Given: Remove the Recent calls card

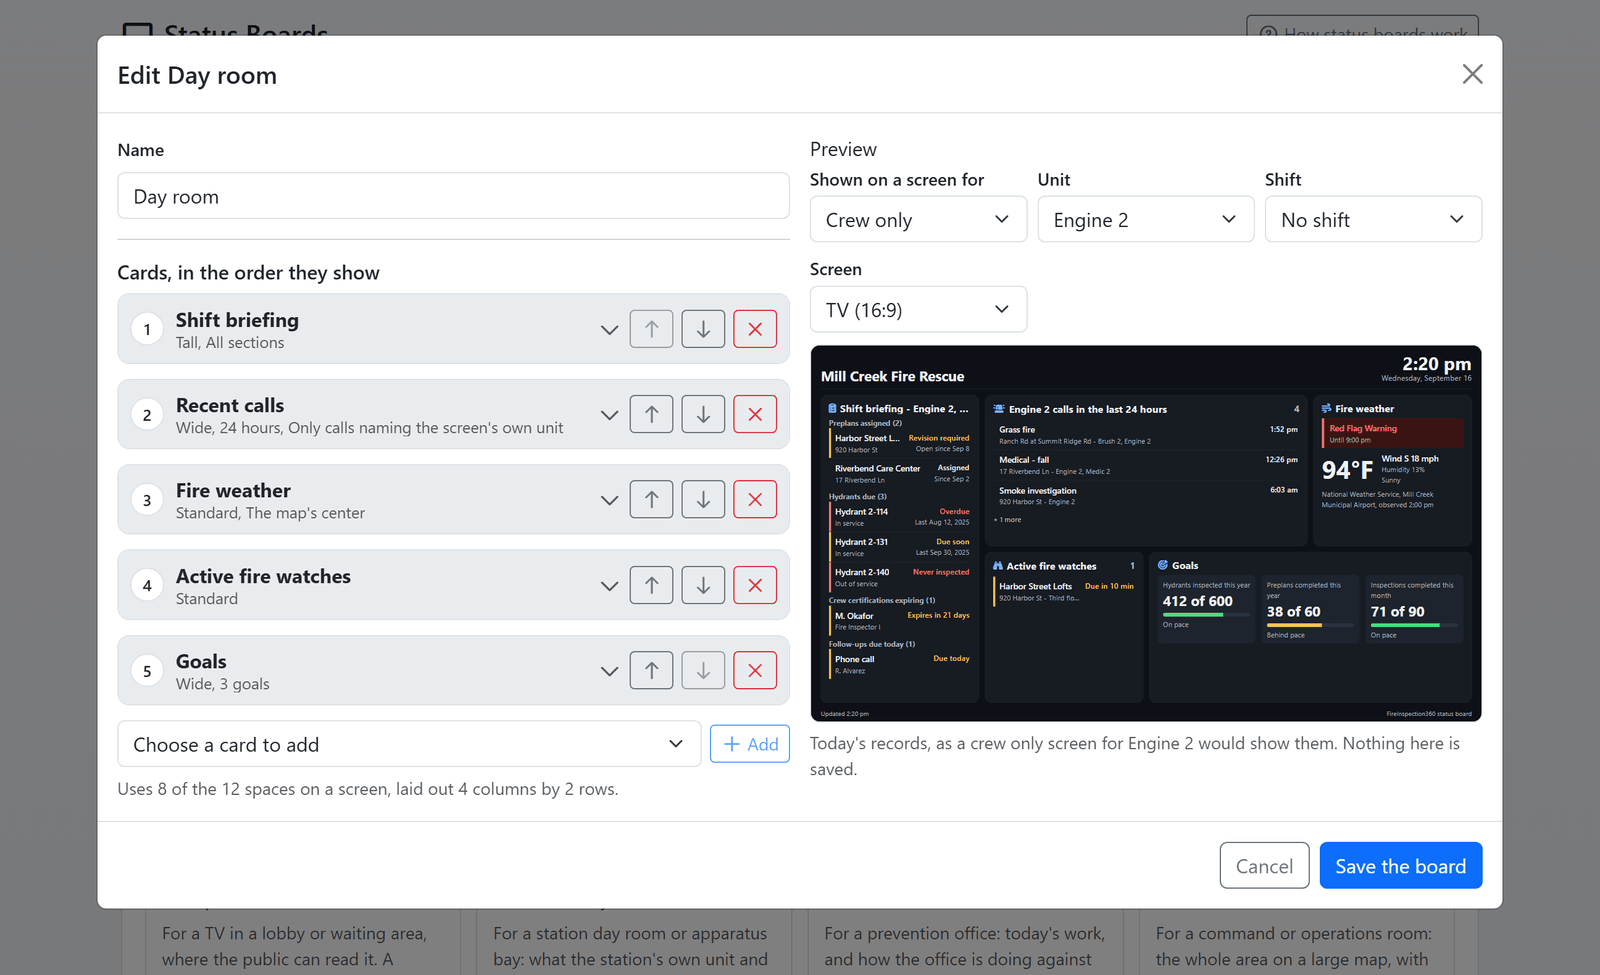Looking at the screenshot, I should tap(755, 414).
